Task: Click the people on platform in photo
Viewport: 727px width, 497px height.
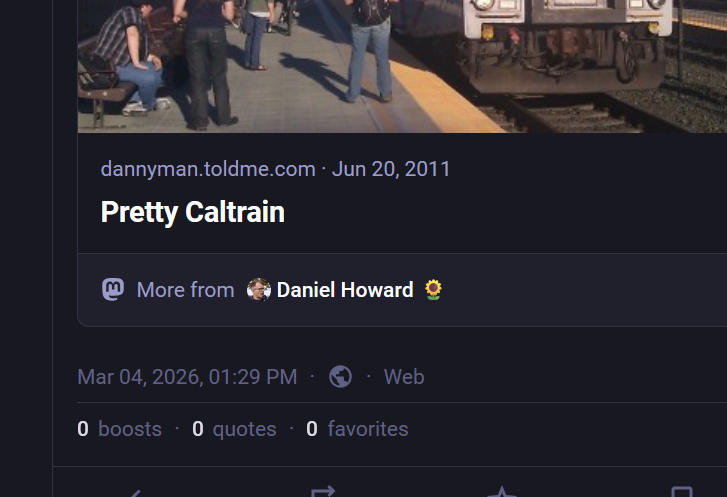Action: pyautogui.click(x=210, y=60)
